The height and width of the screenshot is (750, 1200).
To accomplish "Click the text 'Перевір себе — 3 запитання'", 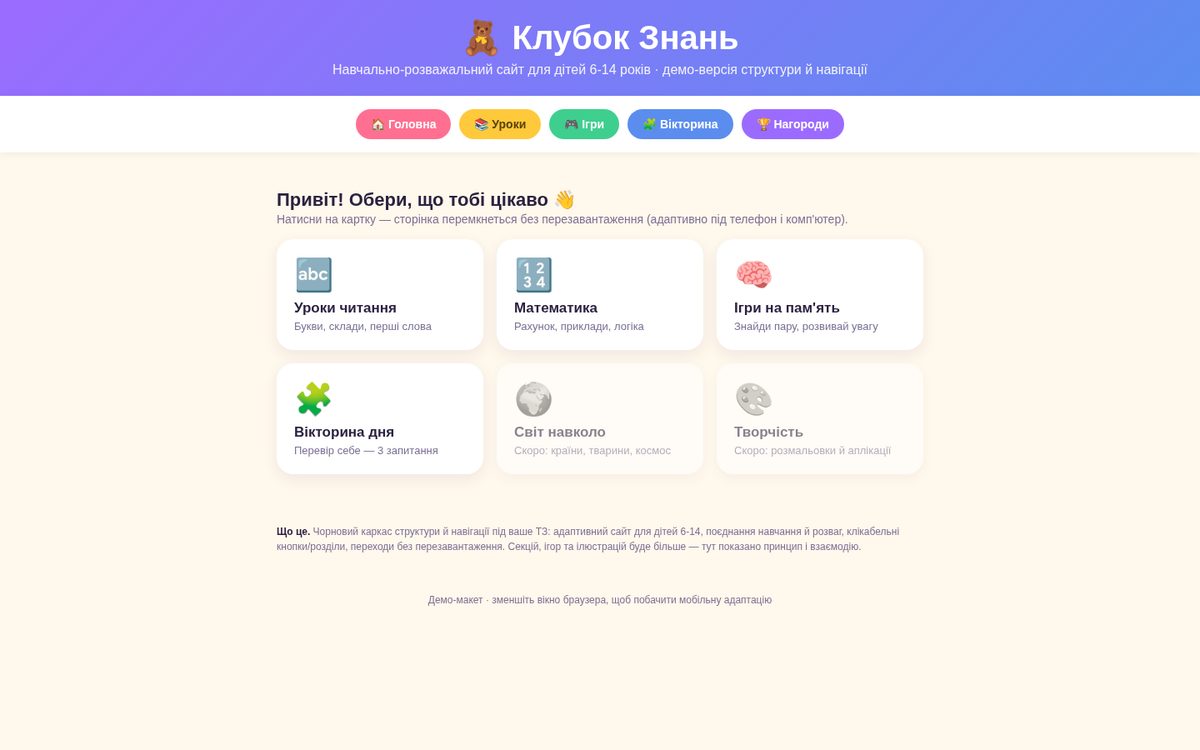I will click(366, 450).
